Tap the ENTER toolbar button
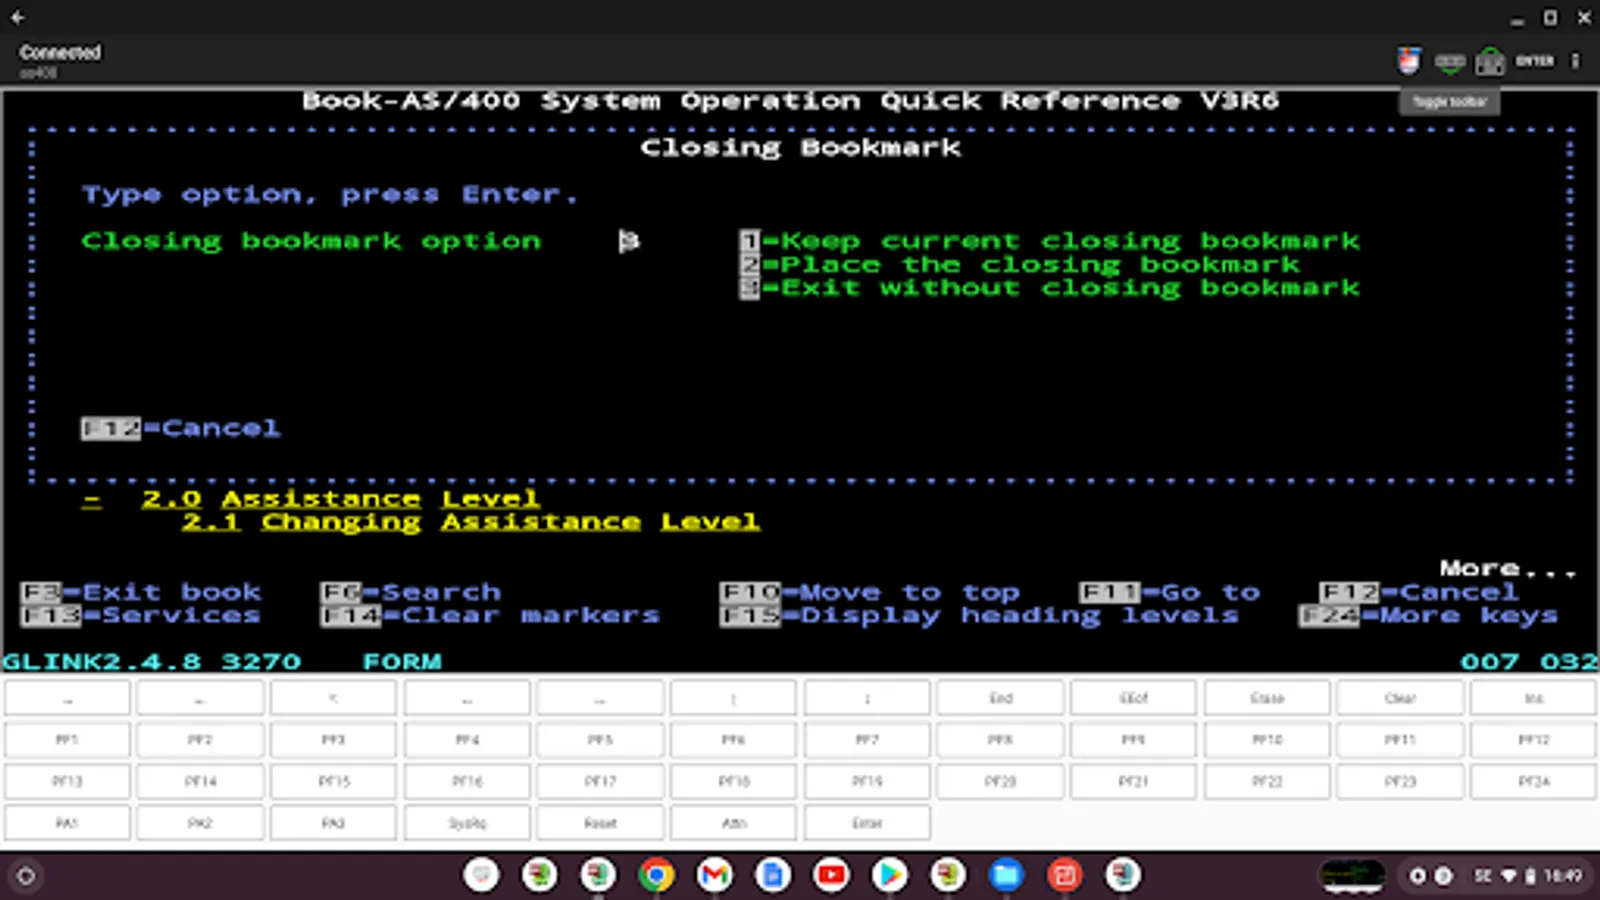The image size is (1600, 900). (1535, 61)
